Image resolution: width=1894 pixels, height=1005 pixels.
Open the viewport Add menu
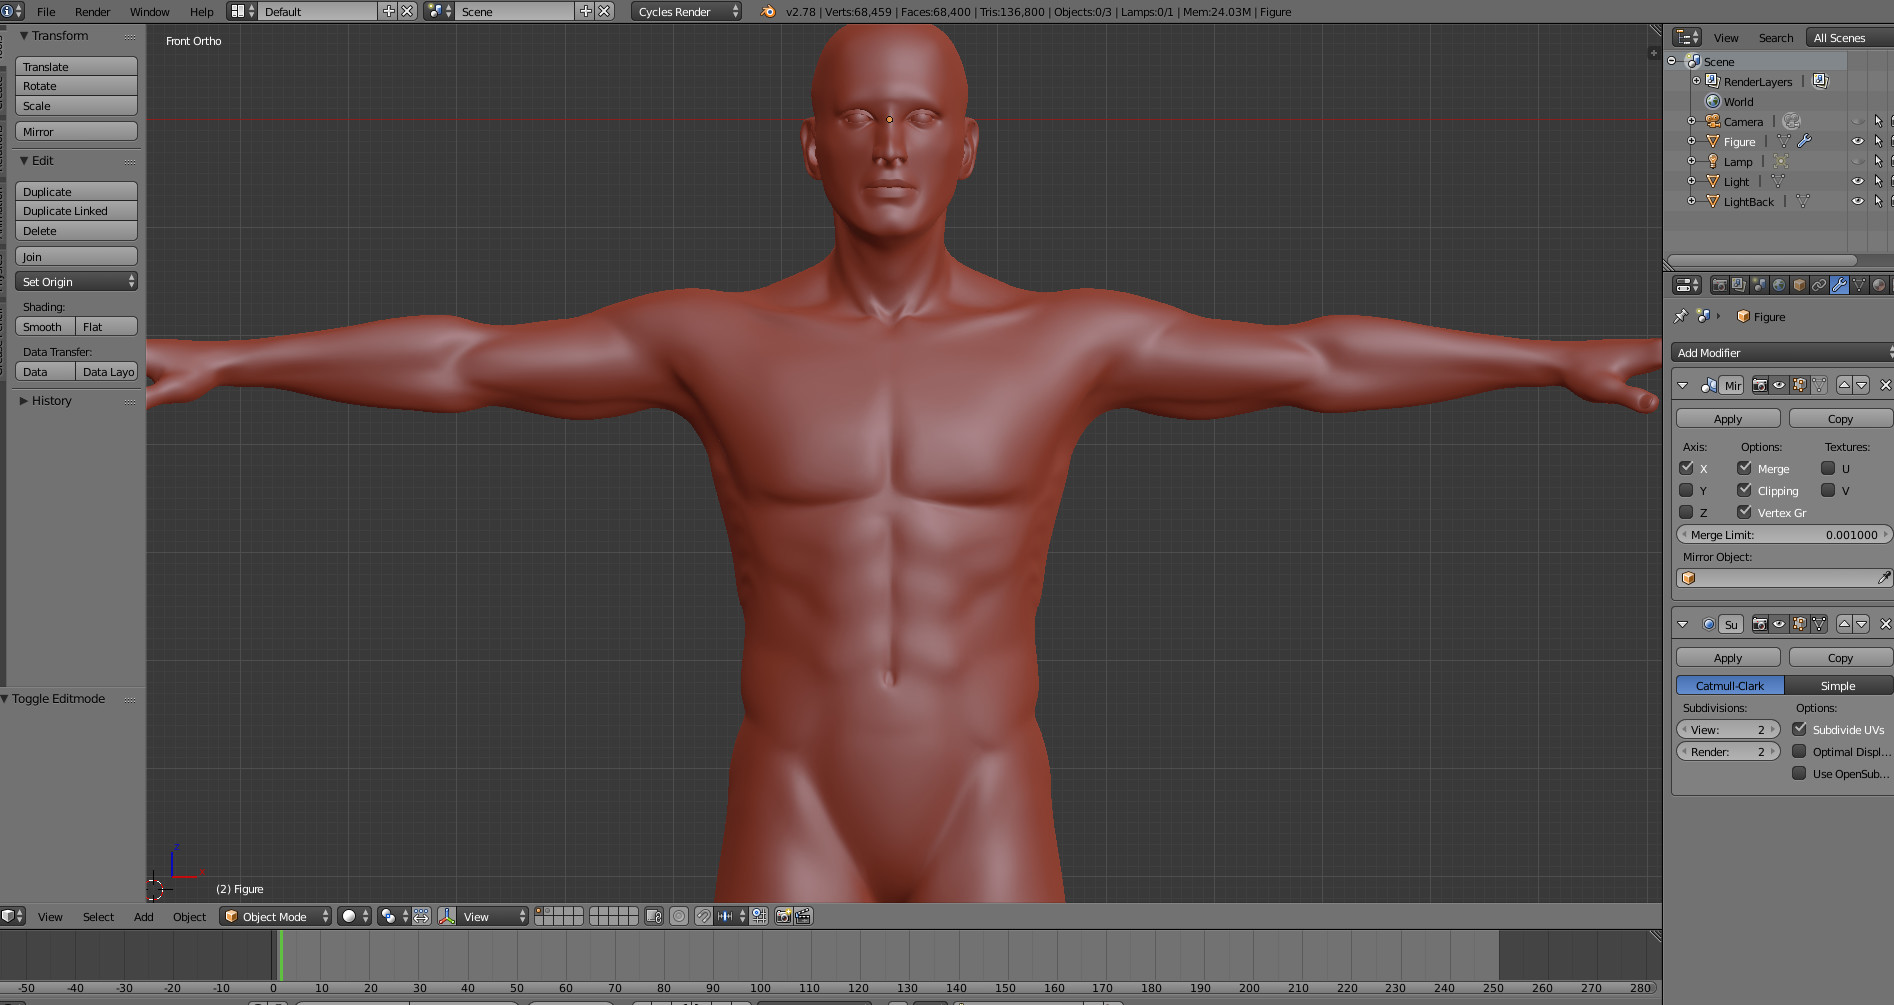[144, 917]
